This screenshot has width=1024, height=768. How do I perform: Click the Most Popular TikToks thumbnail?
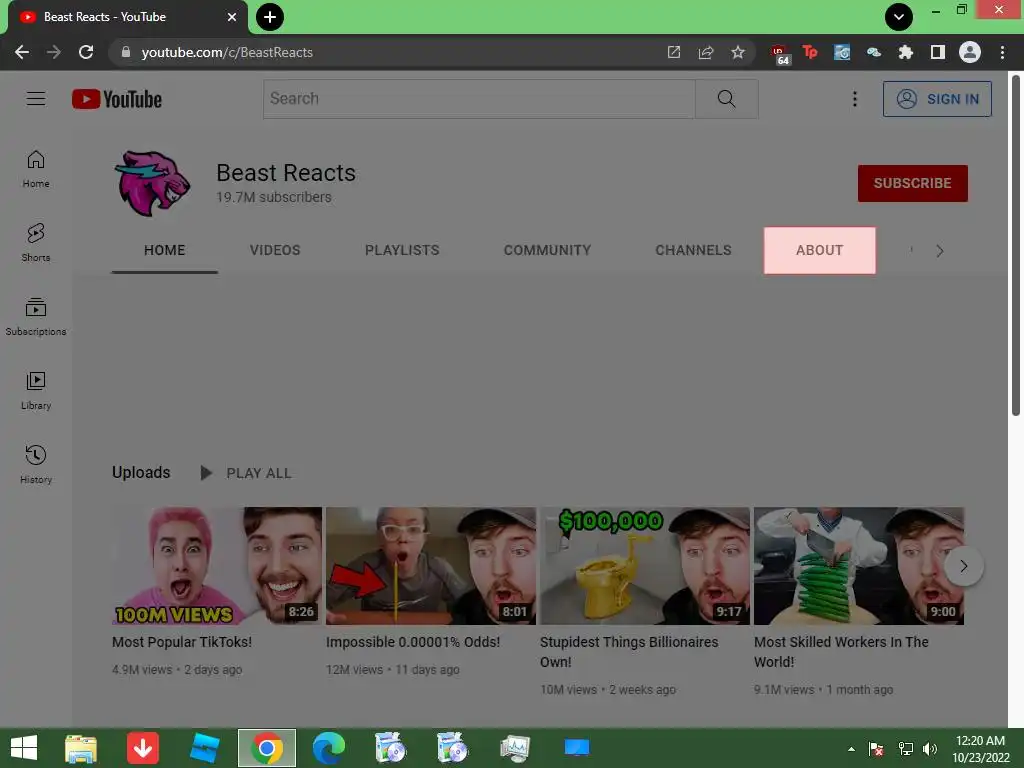coord(217,566)
